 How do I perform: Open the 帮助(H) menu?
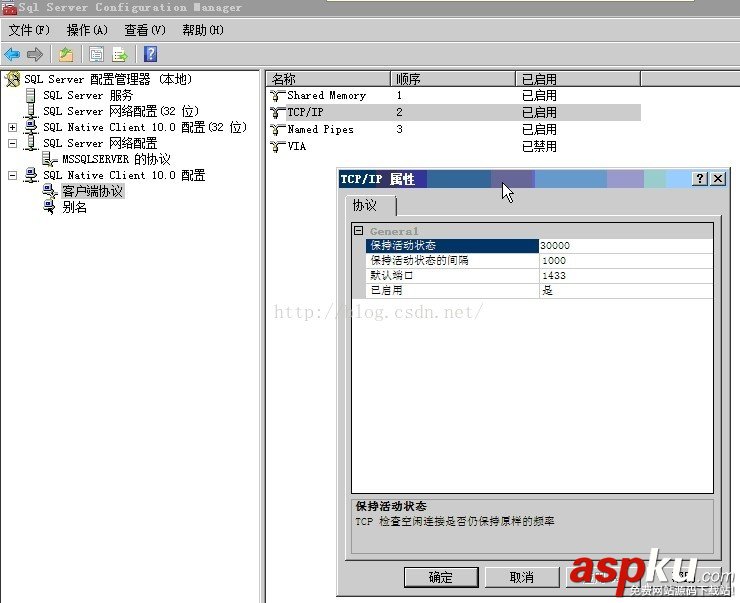point(203,30)
